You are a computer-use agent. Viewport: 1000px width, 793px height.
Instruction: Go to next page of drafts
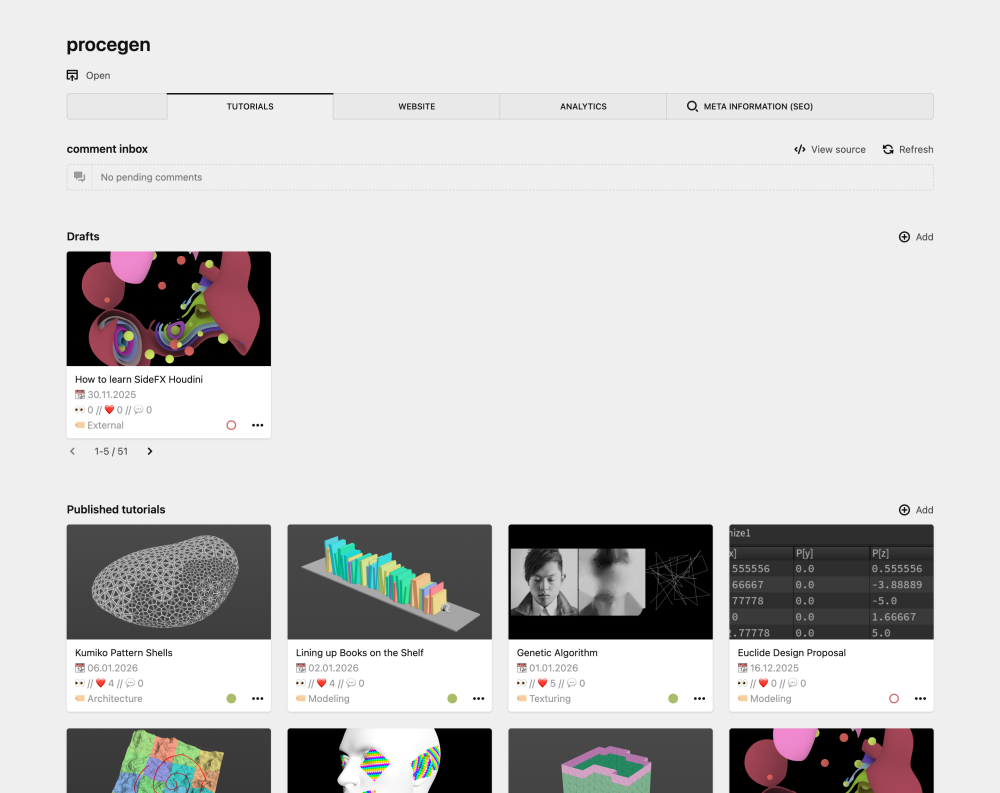point(150,452)
